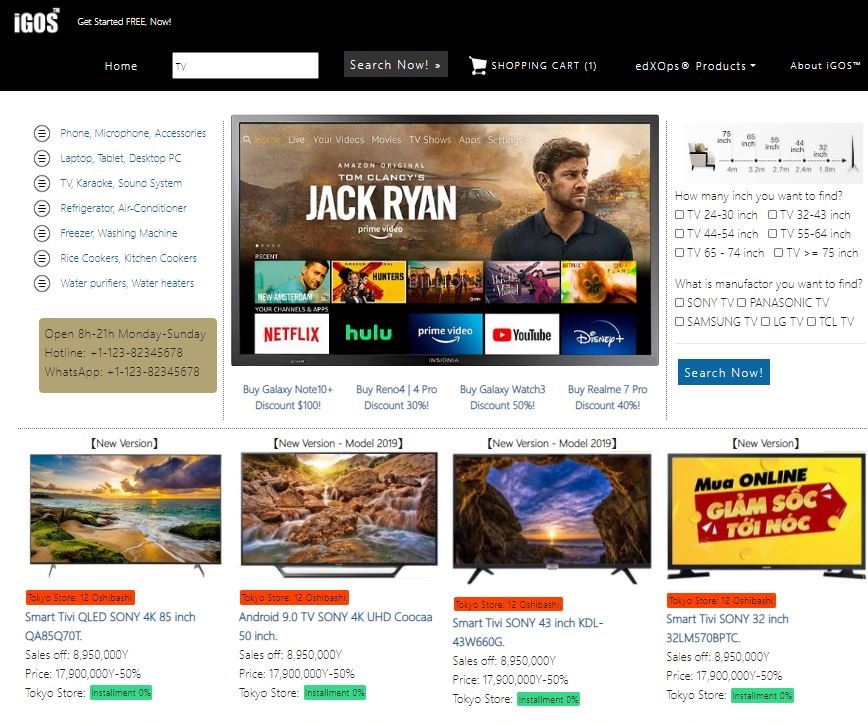Open Hulu tile in the TV banner
Image resolution: width=868 pixels, height=724 pixels.
point(368,334)
